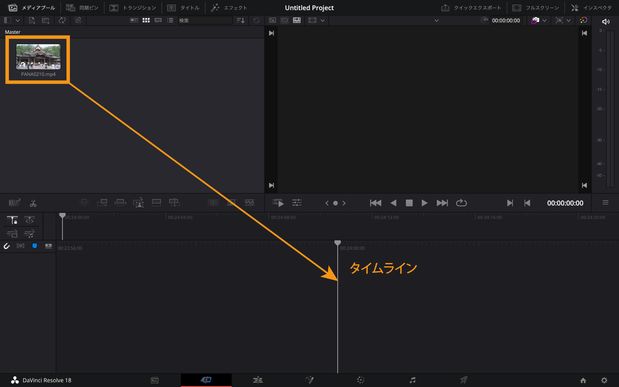
Task: Click the import media folder icon
Action: click(x=46, y=20)
